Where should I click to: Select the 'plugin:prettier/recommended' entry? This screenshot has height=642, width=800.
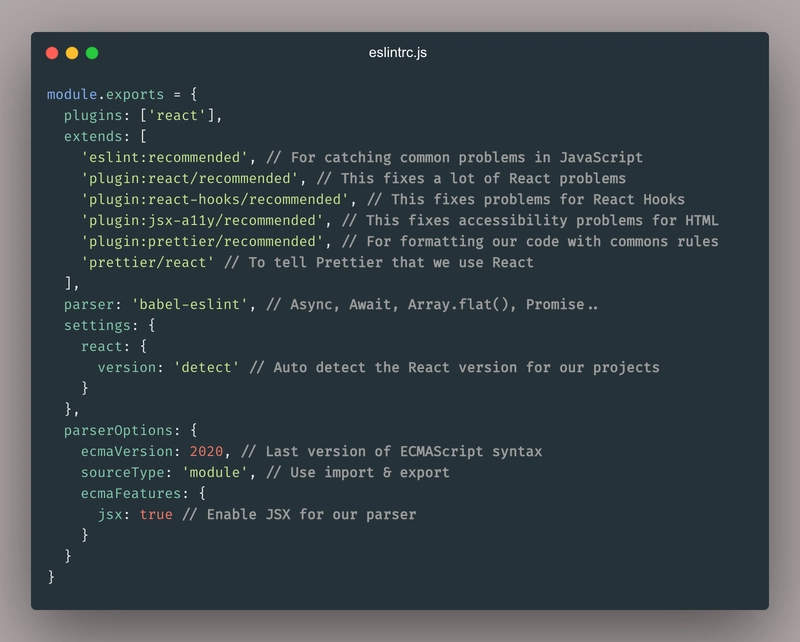pos(206,241)
